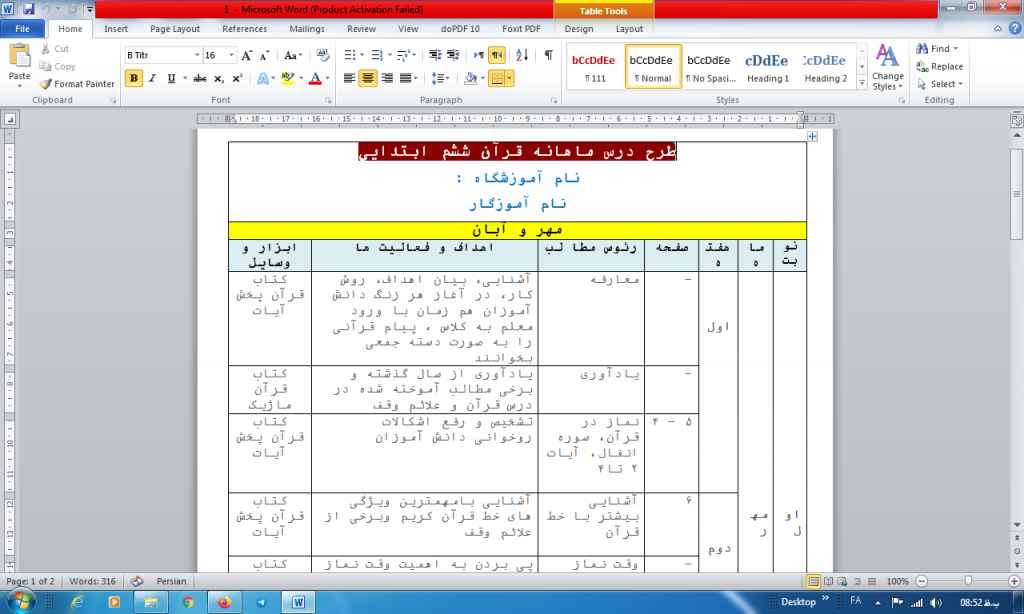
Task: Toggle Italic formatting
Action: click(x=153, y=78)
